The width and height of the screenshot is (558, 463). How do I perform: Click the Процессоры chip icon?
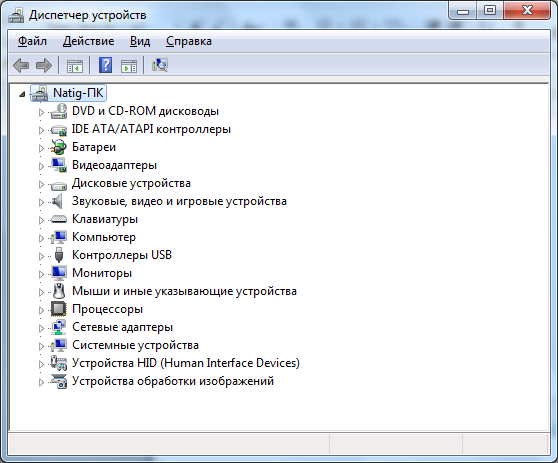click(58, 309)
